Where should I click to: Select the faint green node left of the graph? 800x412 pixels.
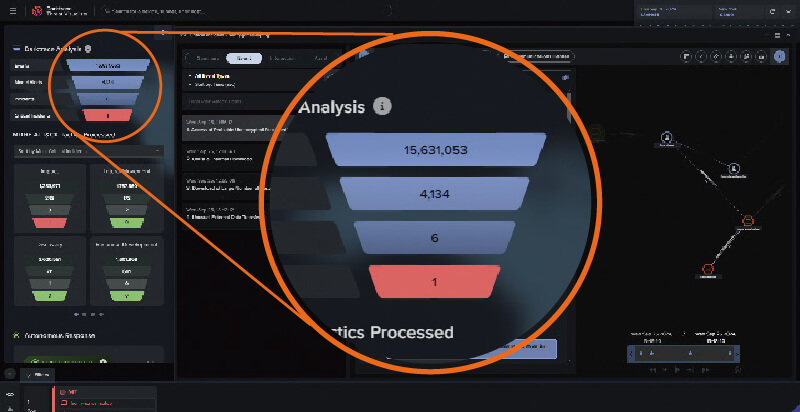click(595, 133)
